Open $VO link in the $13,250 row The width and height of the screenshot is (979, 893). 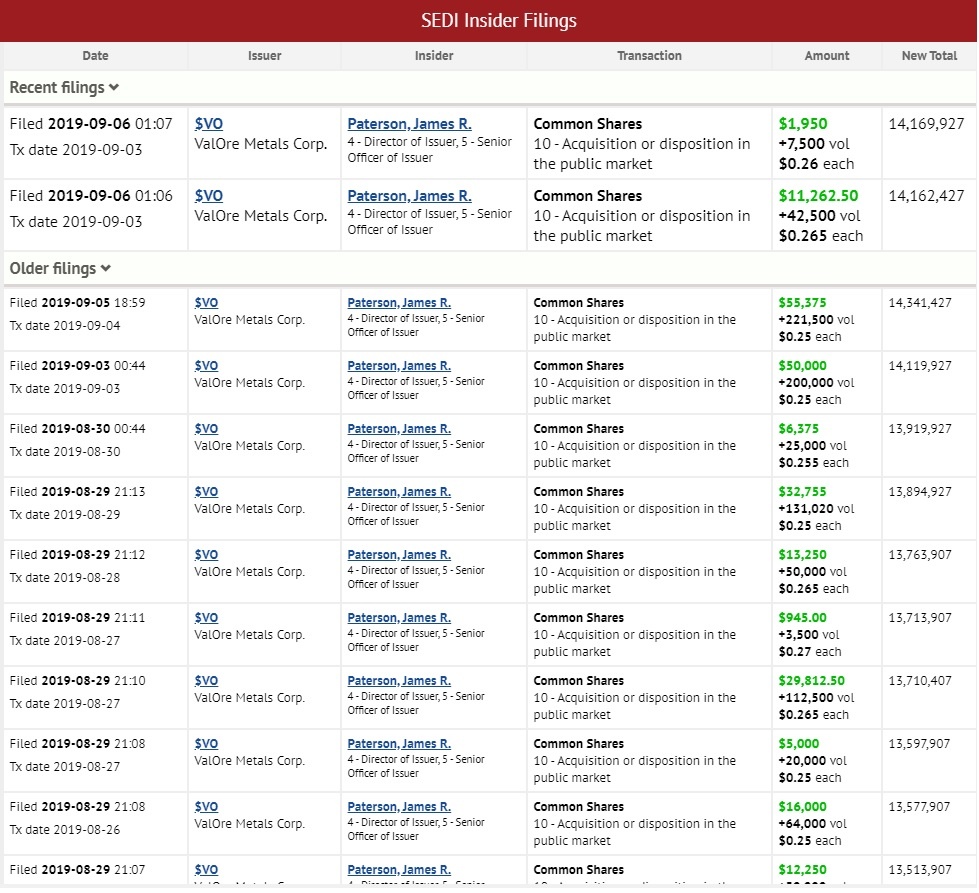[206, 555]
